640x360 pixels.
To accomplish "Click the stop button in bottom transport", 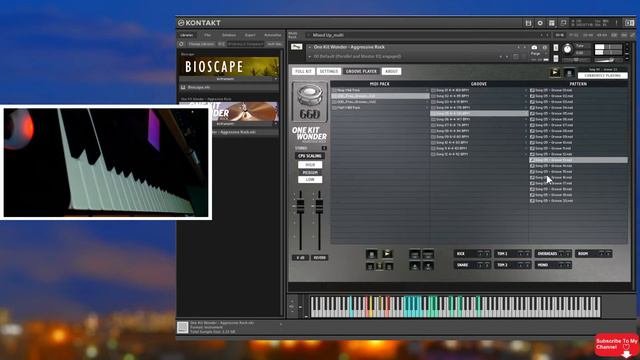I will tap(371, 254).
